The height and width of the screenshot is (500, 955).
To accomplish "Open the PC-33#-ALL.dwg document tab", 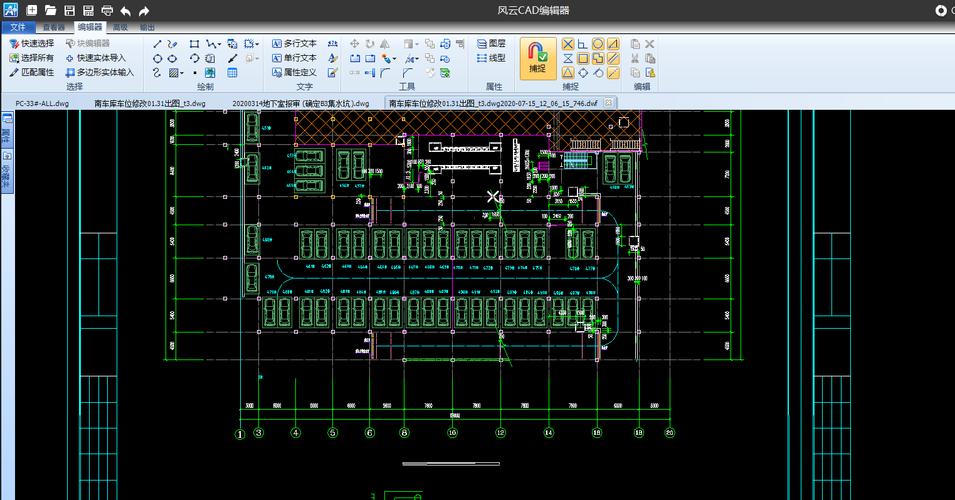I will tap(42, 103).
